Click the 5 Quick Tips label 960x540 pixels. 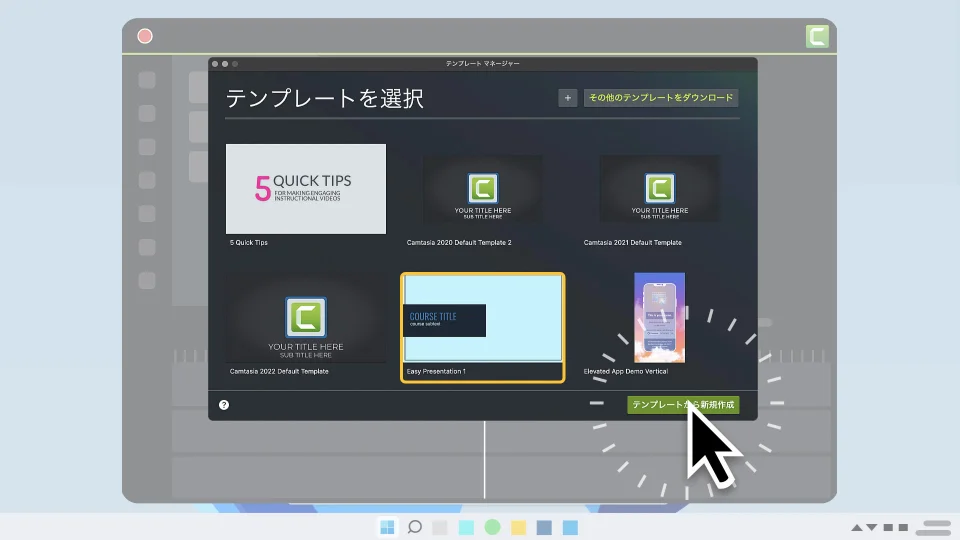tap(249, 242)
